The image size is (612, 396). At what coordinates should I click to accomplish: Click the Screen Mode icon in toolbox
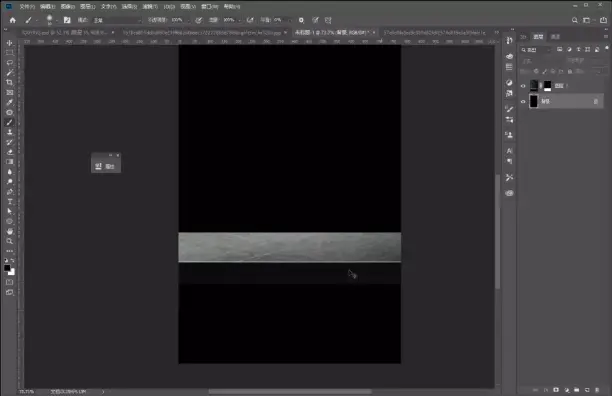pyautogui.click(x=10, y=292)
